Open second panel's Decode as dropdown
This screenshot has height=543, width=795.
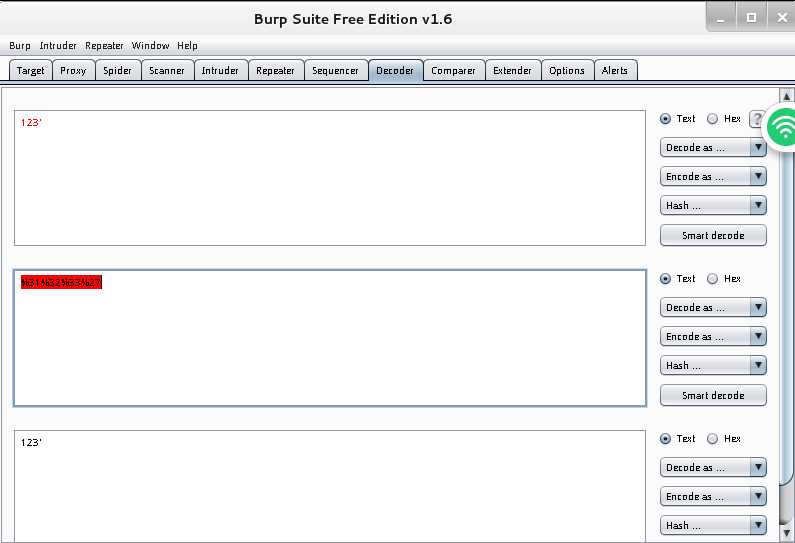[x=713, y=308]
